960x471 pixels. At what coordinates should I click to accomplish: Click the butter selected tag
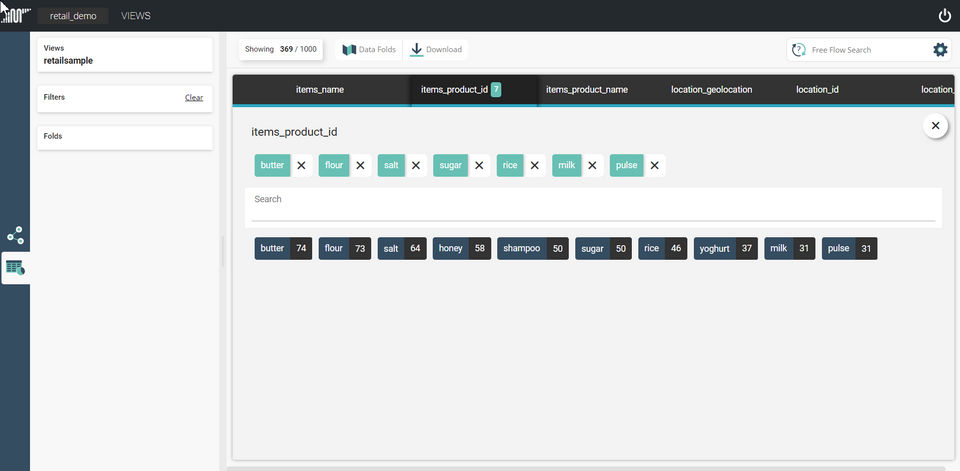point(272,165)
